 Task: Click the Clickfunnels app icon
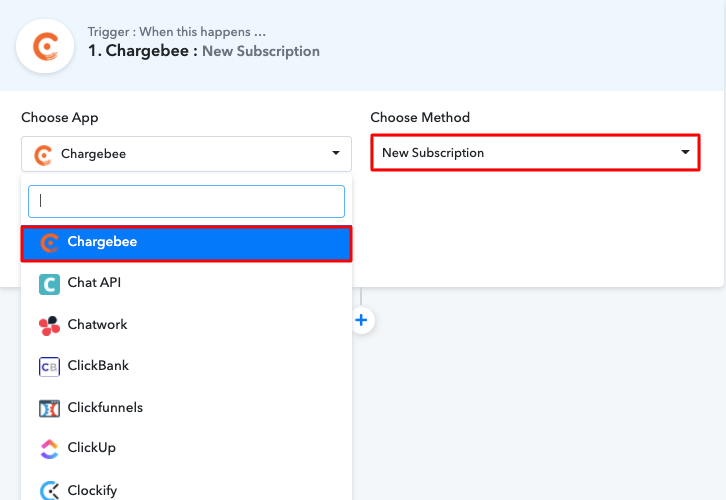click(49, 408)
